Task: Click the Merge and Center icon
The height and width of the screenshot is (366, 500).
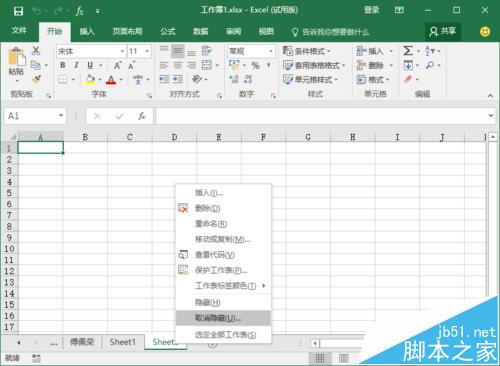Action: (207, 65)
